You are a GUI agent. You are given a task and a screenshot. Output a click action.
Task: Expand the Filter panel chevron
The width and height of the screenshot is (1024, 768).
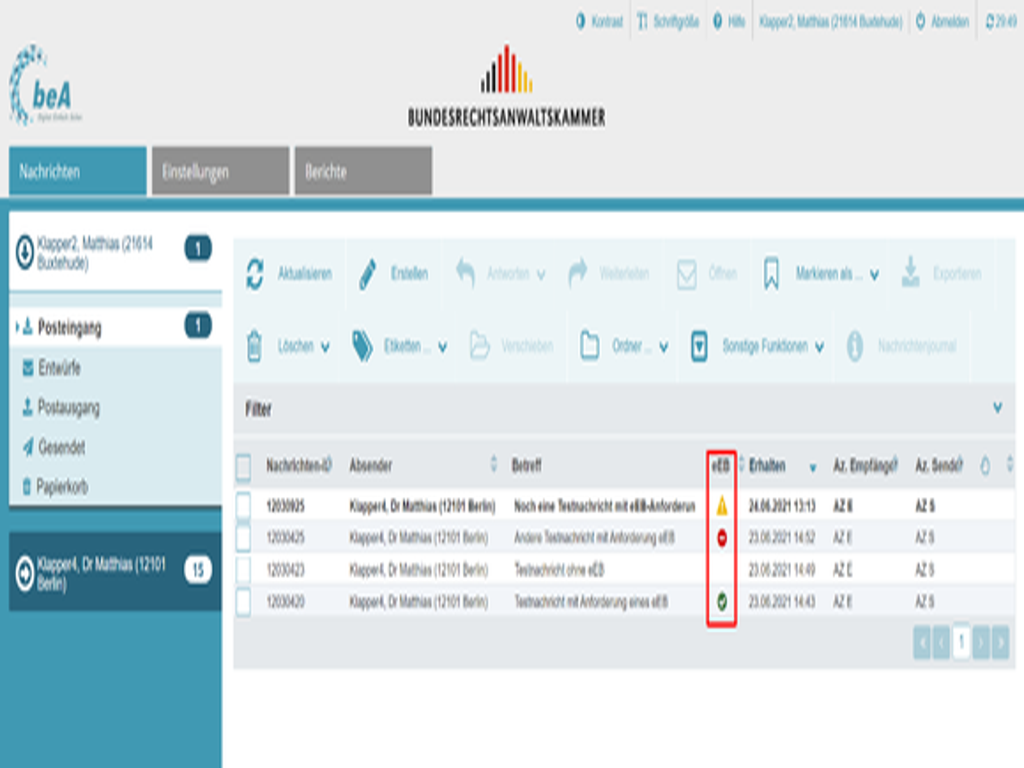coord(997,408)
